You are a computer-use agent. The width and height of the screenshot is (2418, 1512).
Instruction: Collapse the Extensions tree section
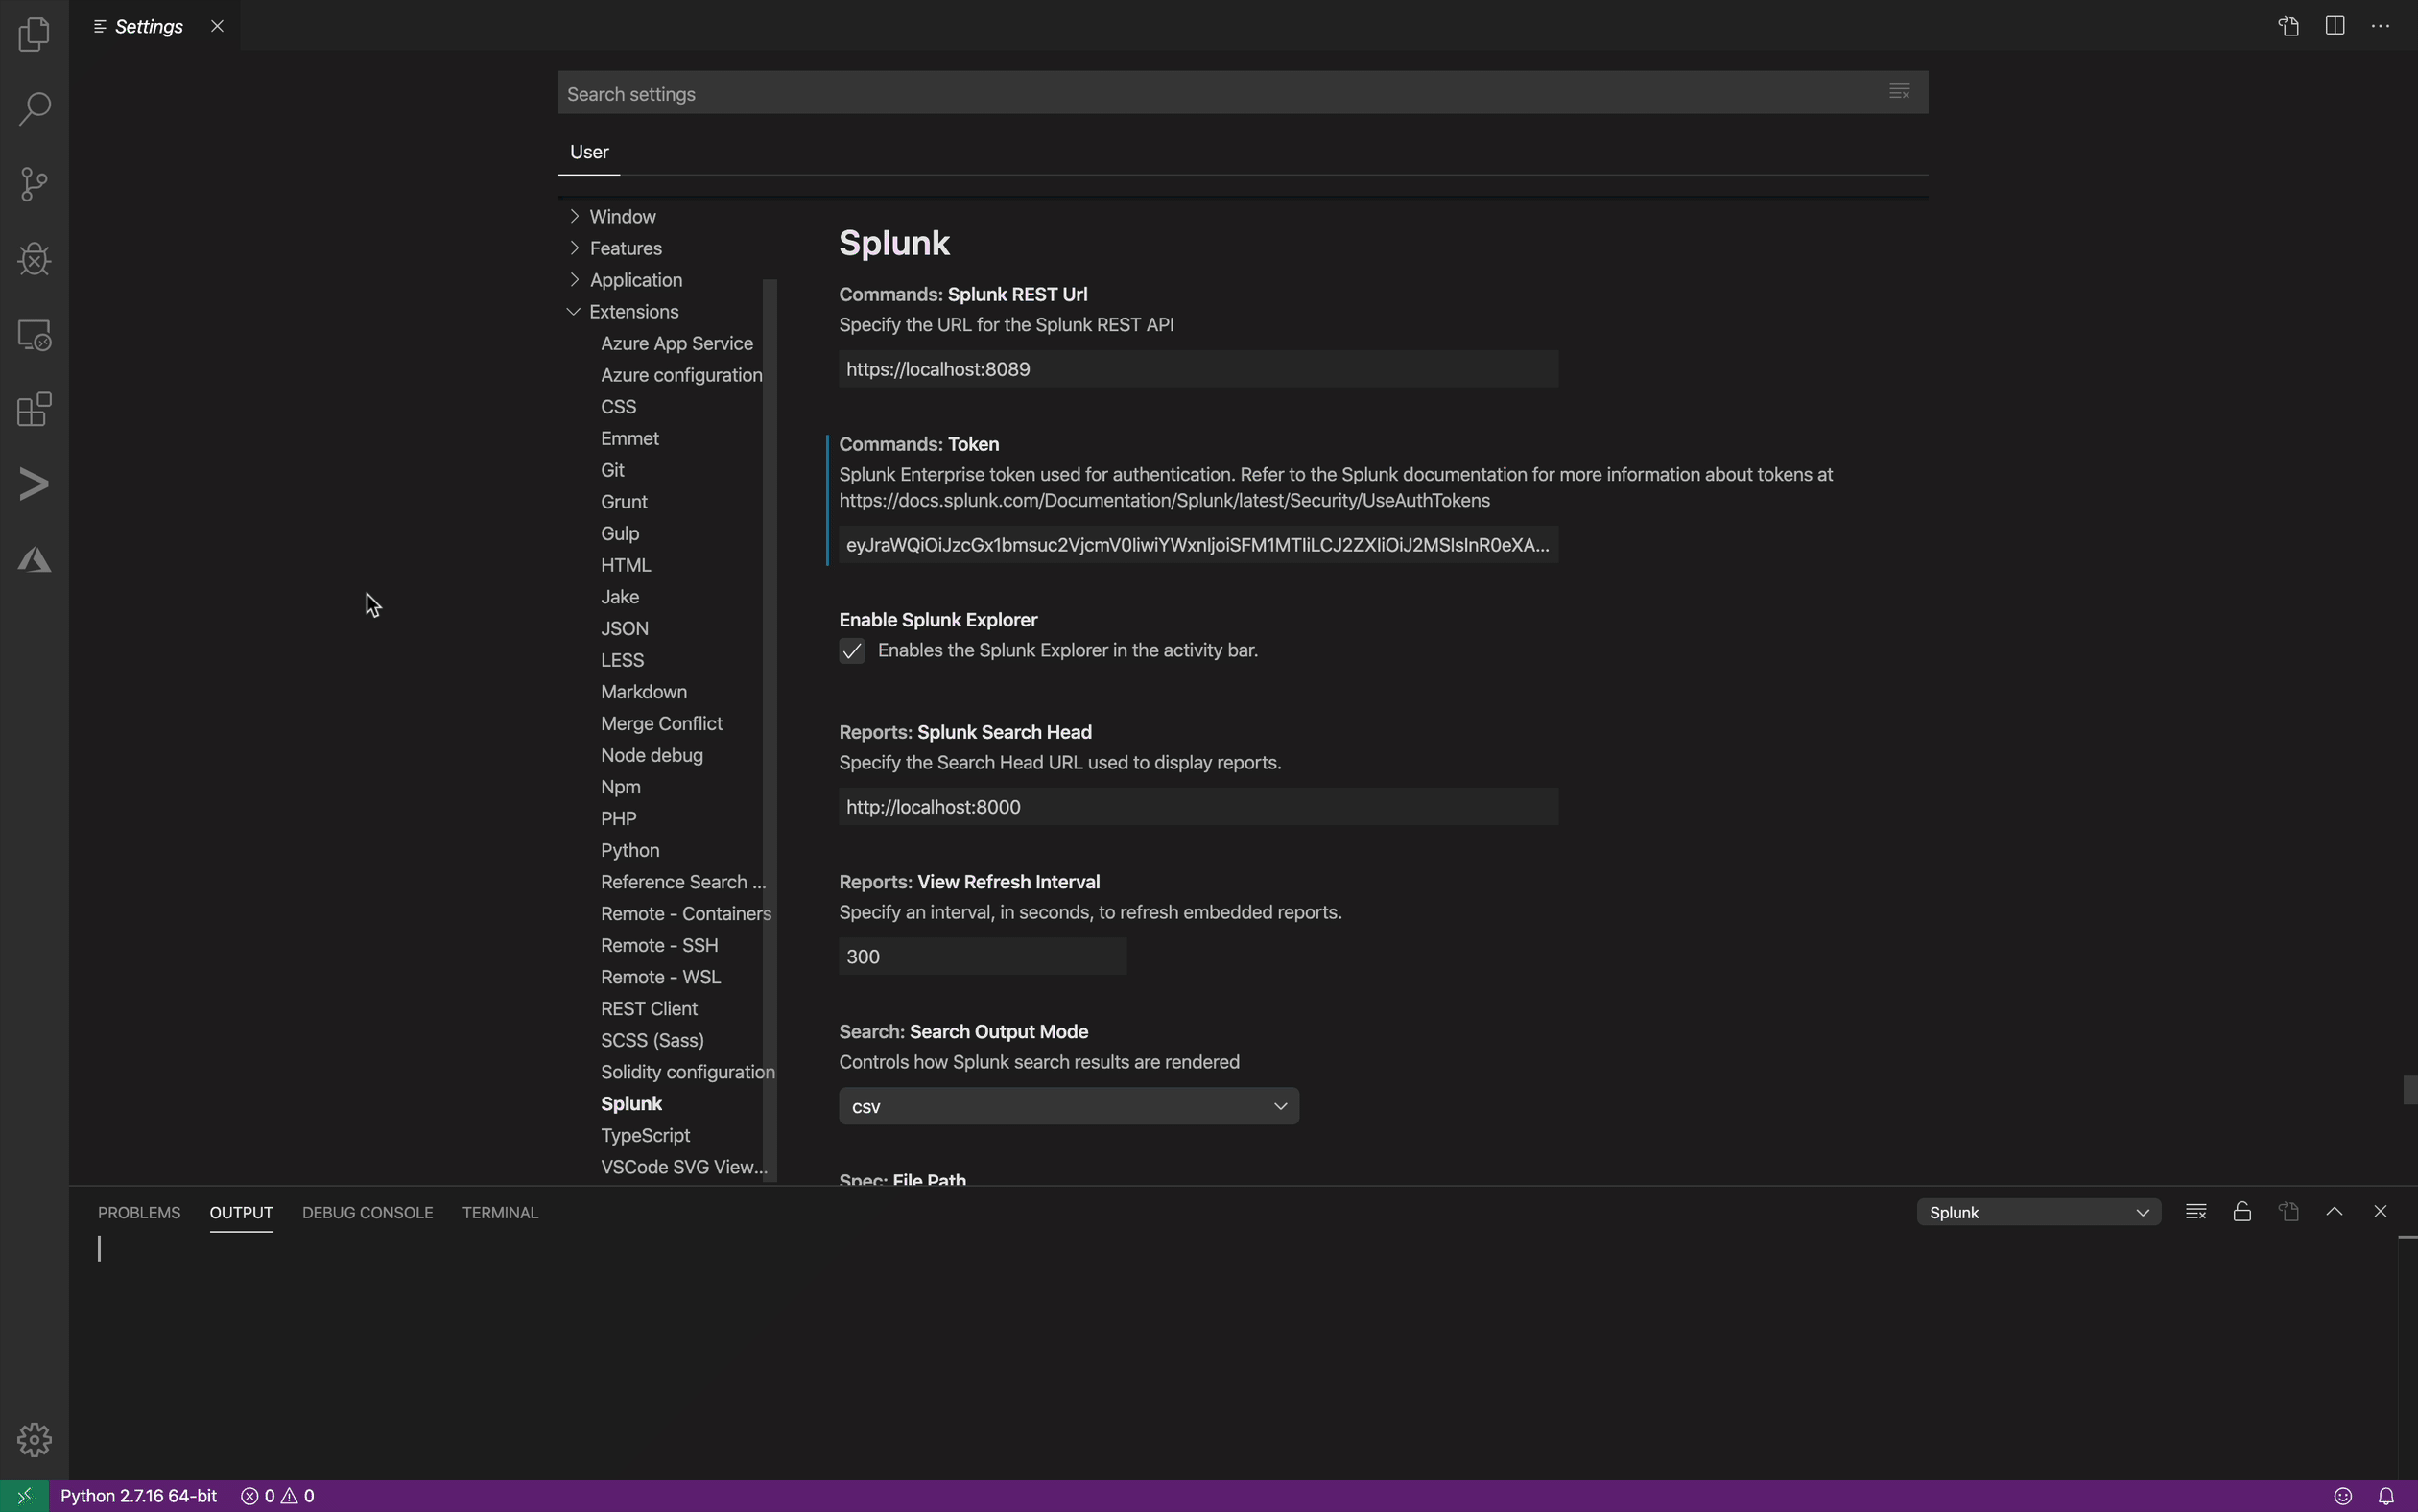click(x=574, y=312)
